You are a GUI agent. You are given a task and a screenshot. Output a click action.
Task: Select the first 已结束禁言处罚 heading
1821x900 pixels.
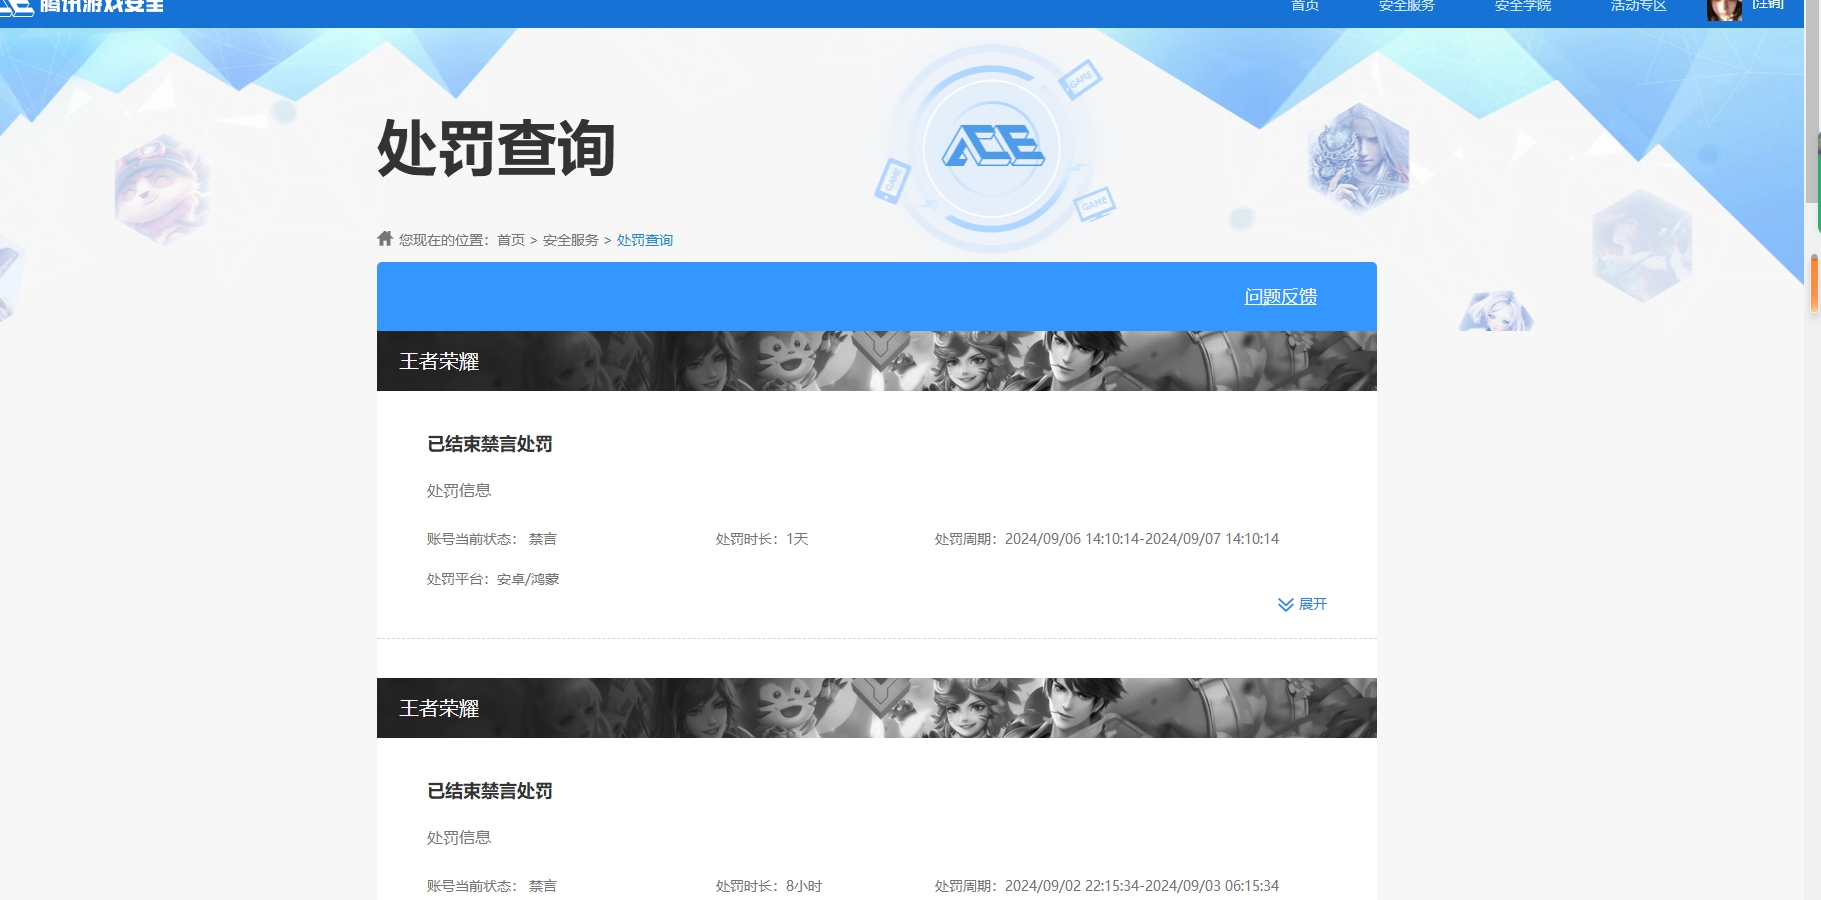[490, 444]
